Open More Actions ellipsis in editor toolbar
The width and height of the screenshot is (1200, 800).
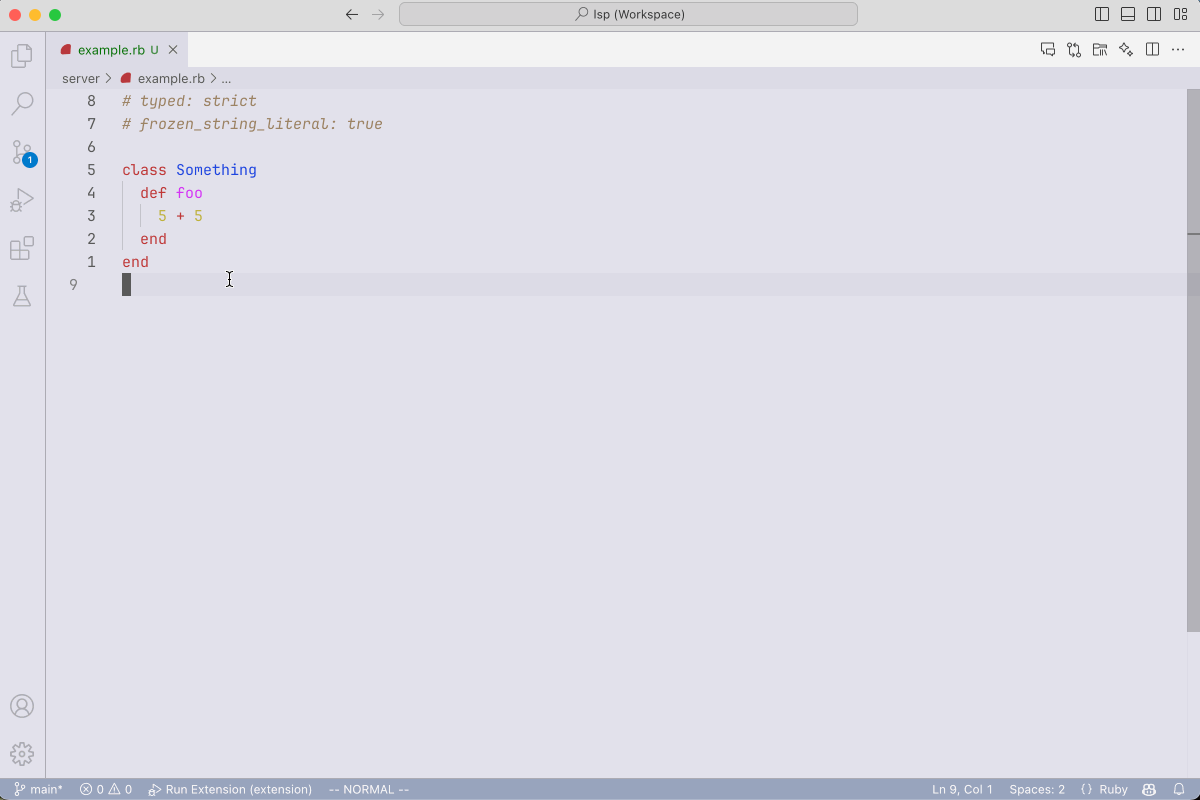(x=1178, y=49)
